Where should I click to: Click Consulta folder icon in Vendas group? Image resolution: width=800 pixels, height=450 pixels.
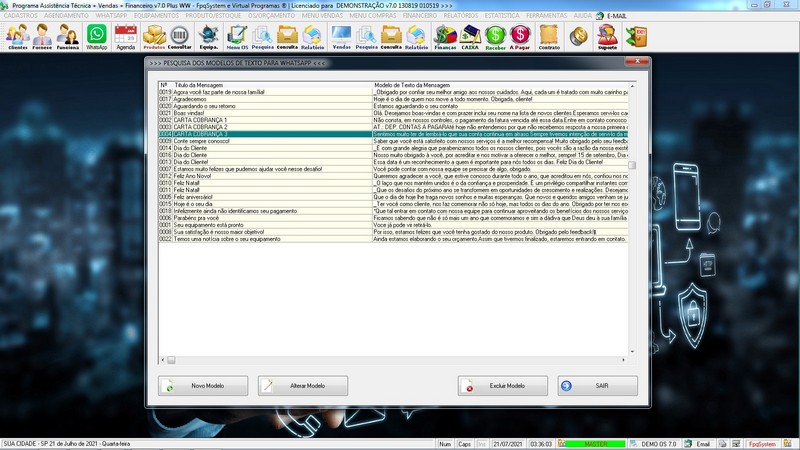point(391,37)
